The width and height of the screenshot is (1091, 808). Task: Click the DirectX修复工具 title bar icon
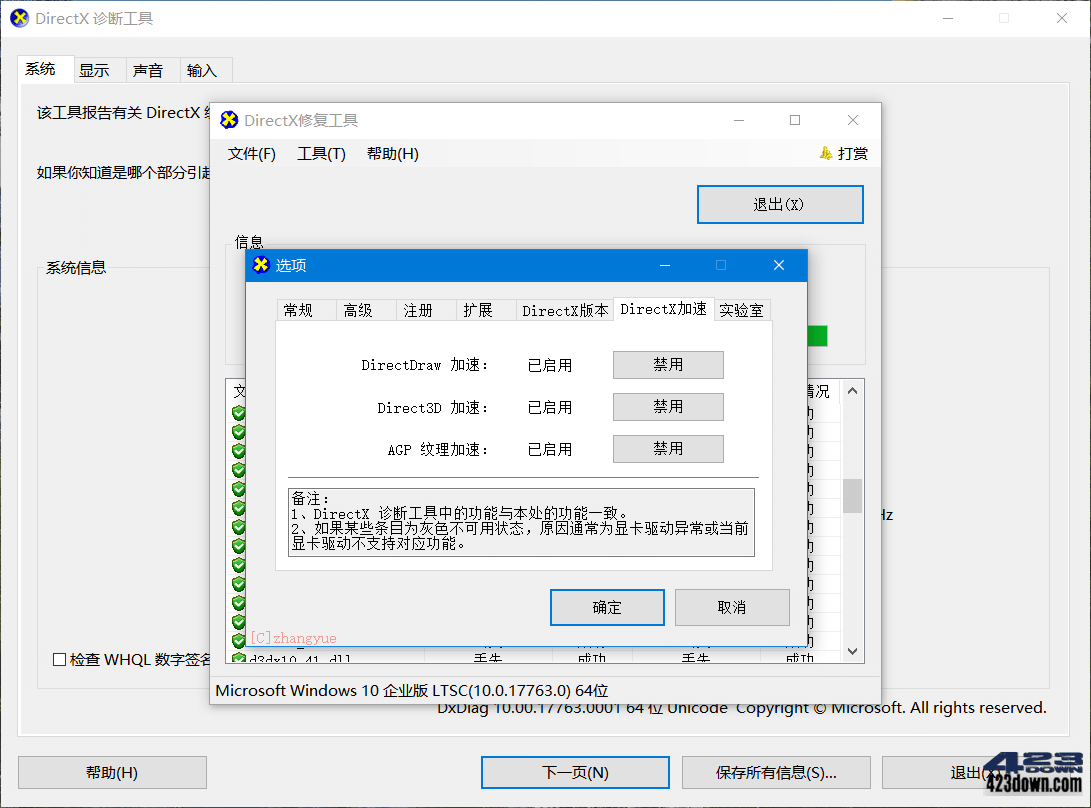point(228,119)
